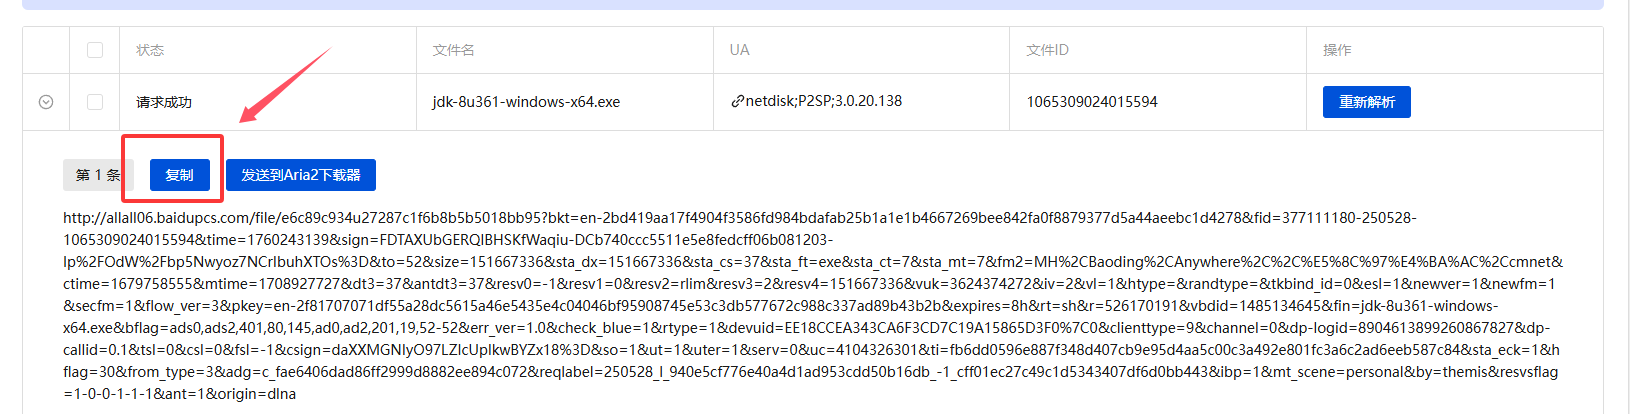Select the UA column header
This screenshot has height=414, width=1630.
click(739, 50)
